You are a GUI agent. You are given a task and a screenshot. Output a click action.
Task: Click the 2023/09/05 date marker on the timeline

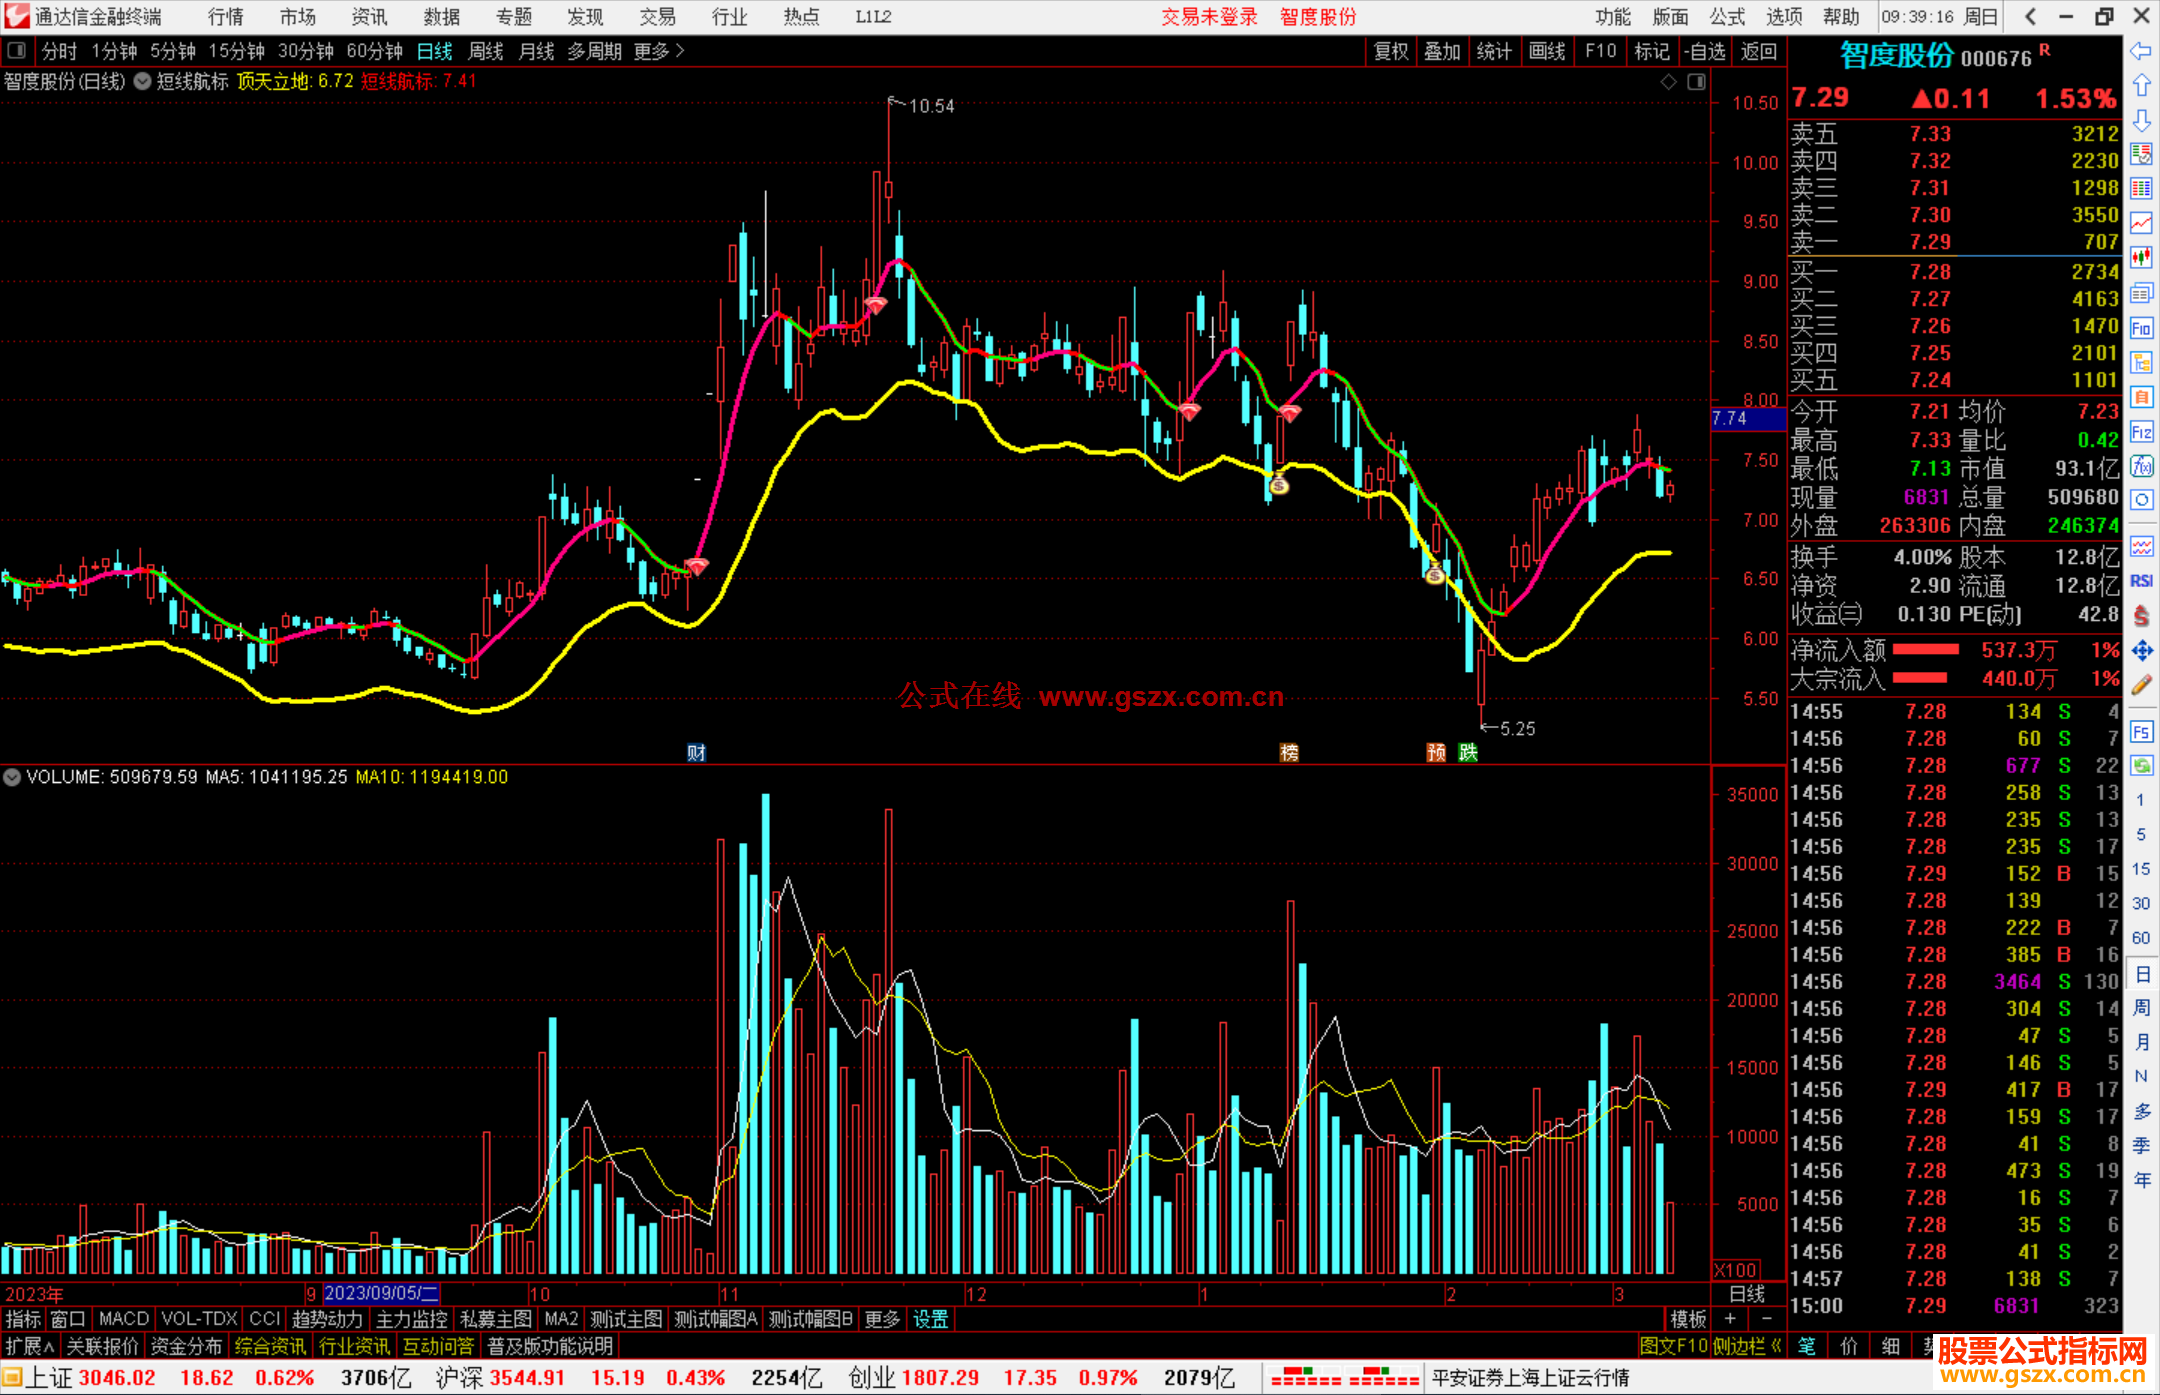point(381,1293)
